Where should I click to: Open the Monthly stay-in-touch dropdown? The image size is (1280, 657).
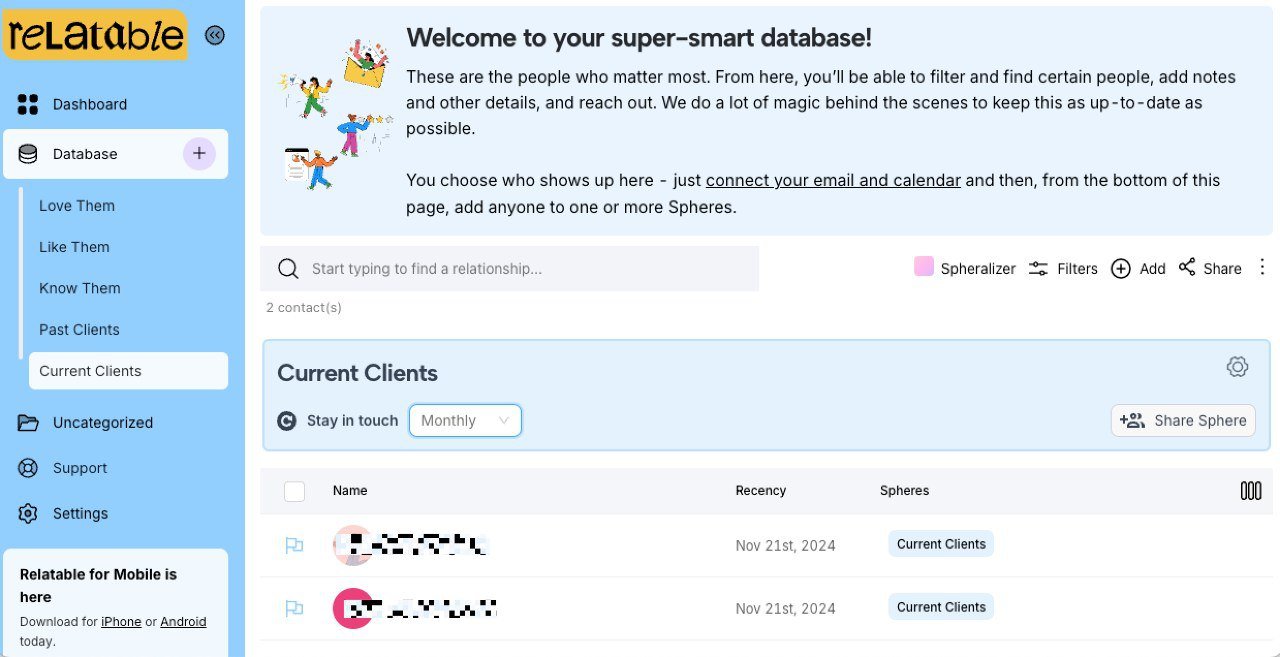coord(465,421)
